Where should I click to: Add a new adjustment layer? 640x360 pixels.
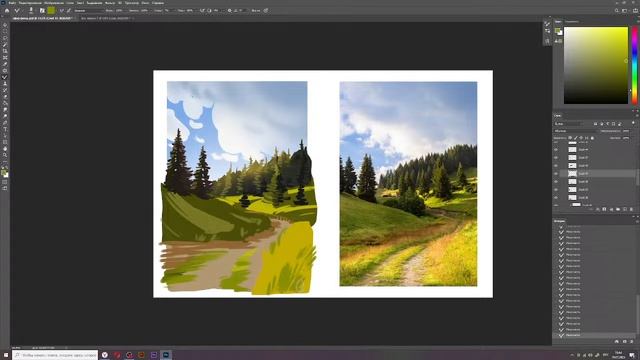tap(611, 209)
